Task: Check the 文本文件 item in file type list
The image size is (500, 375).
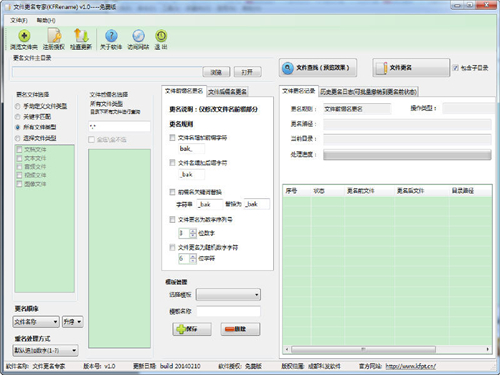Action: coord(20,158)
